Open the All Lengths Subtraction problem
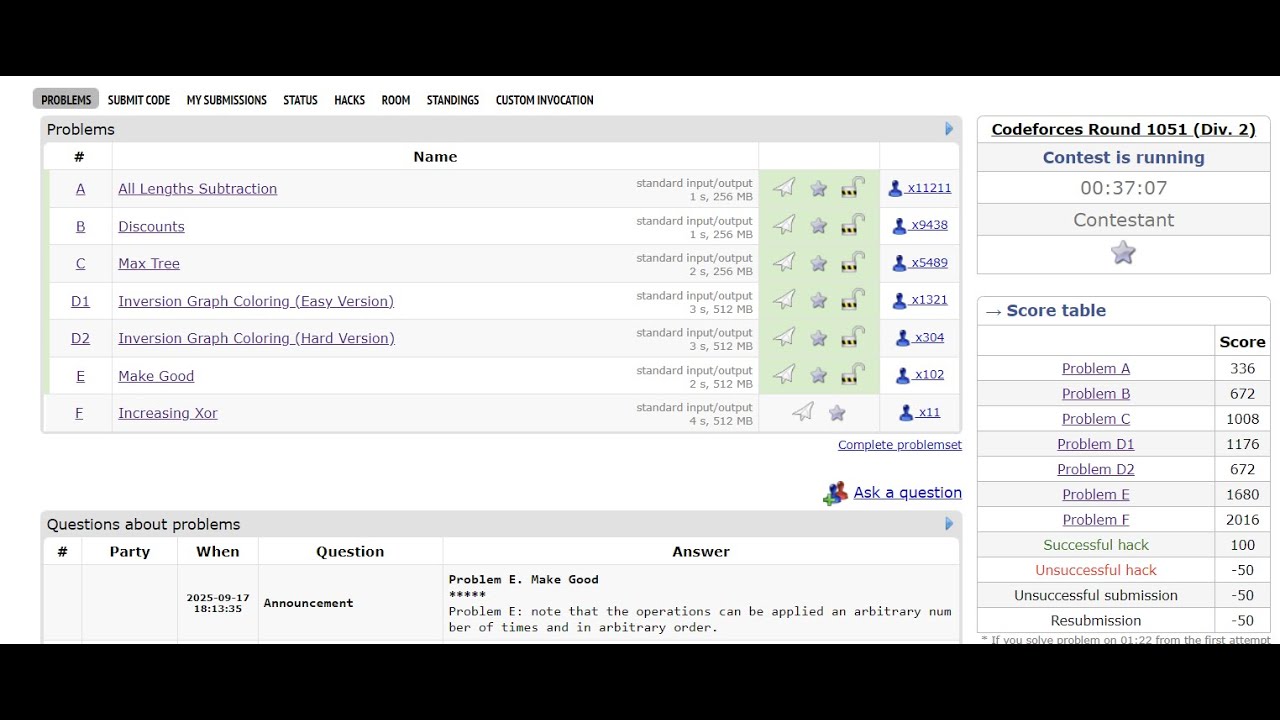Image resolution: width=1280 pixels, height=720 pixels. coord(198,189)
